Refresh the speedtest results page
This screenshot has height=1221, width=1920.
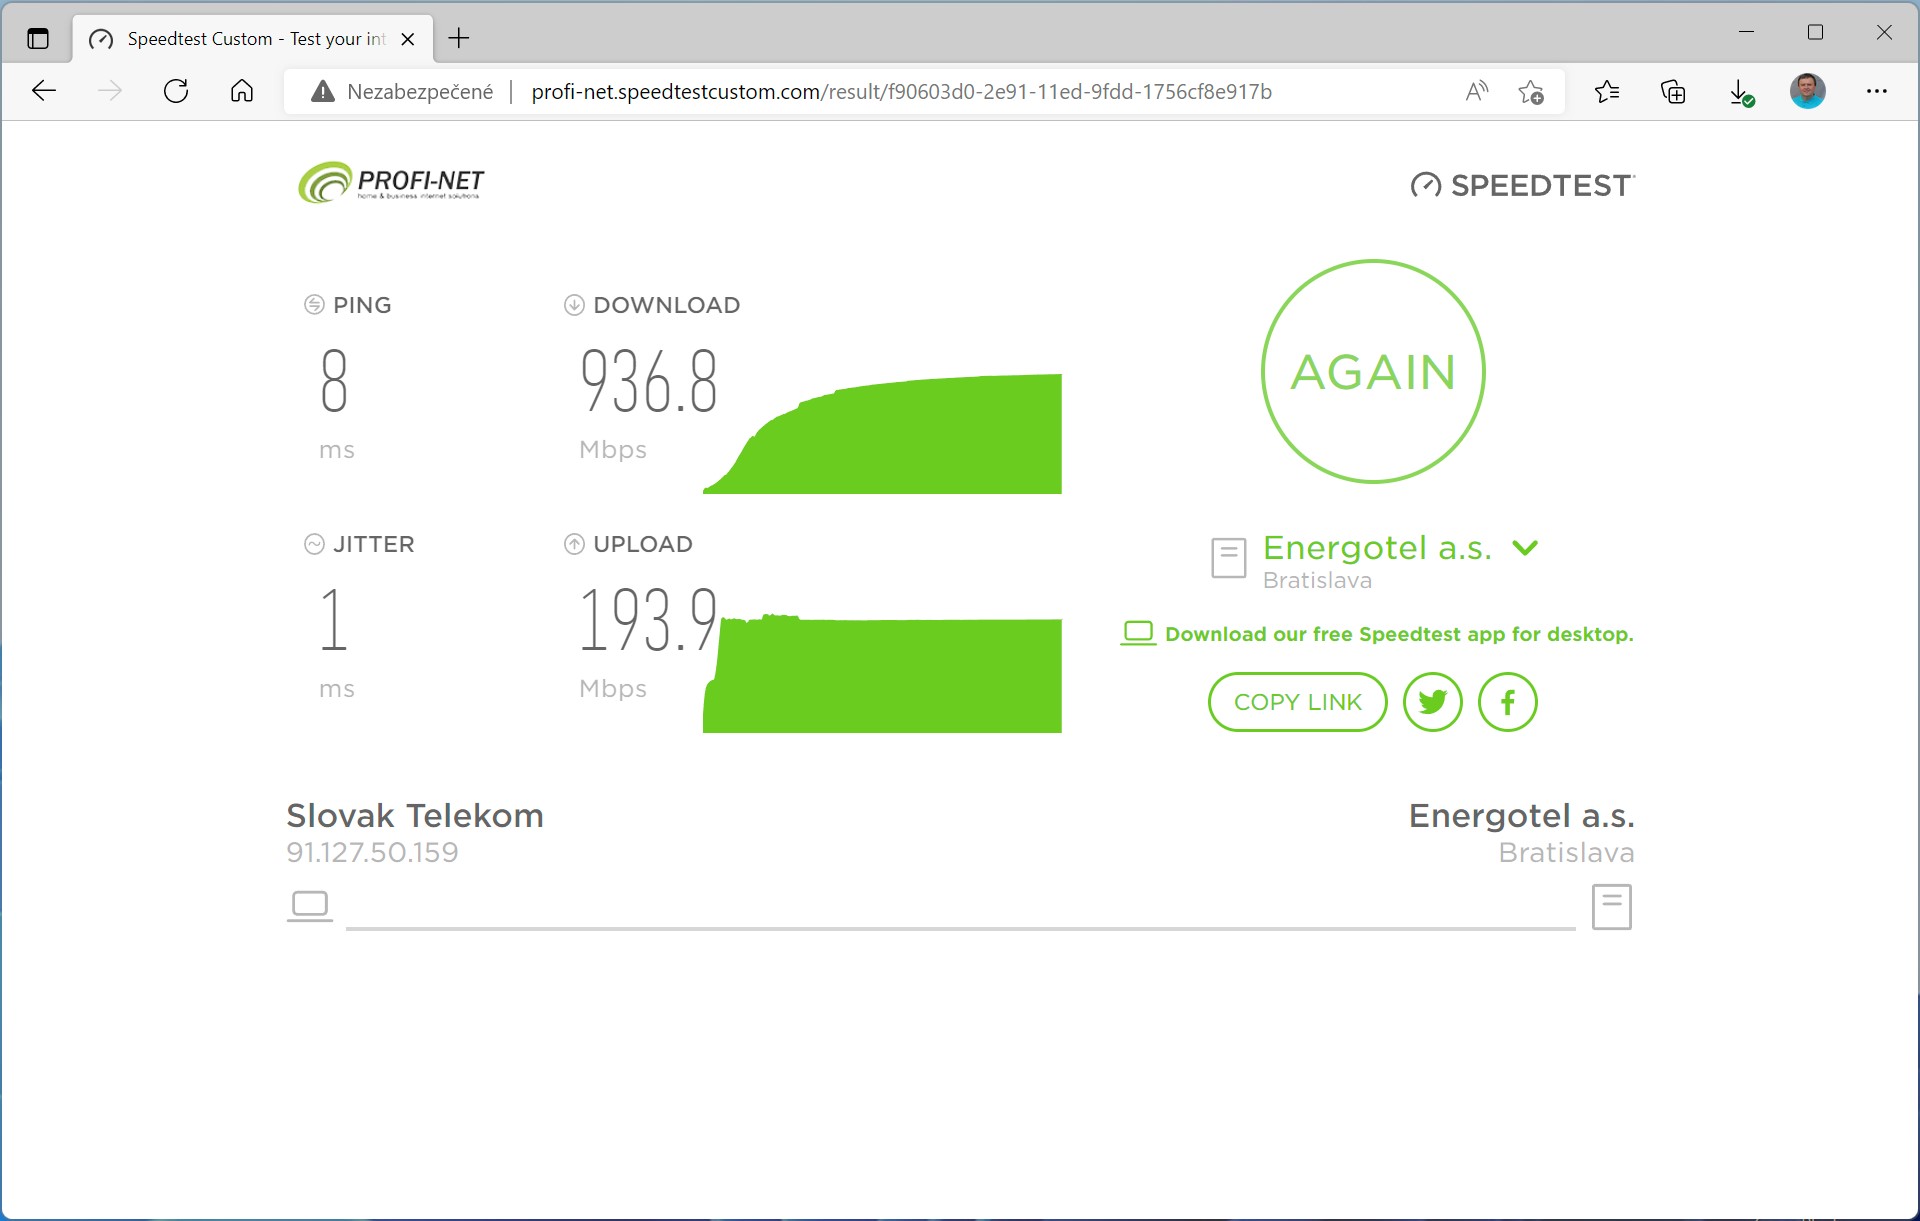176,91
